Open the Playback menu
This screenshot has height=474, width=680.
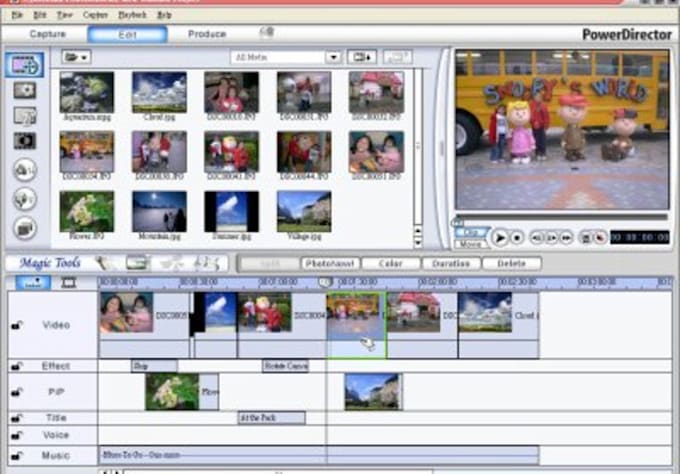click(132, 15)
